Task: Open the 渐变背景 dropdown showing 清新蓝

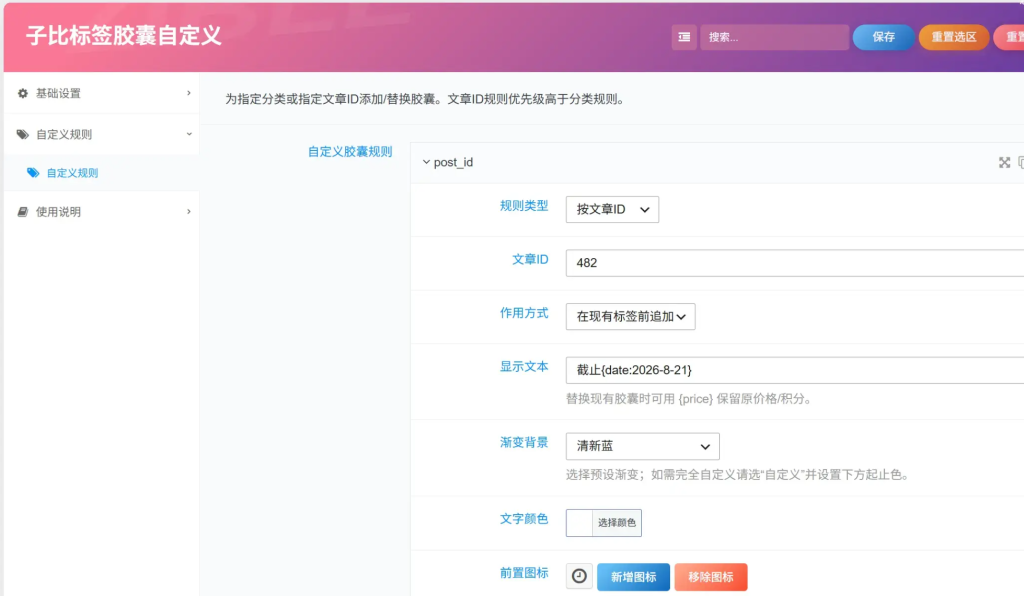Action: pos(643,446)
